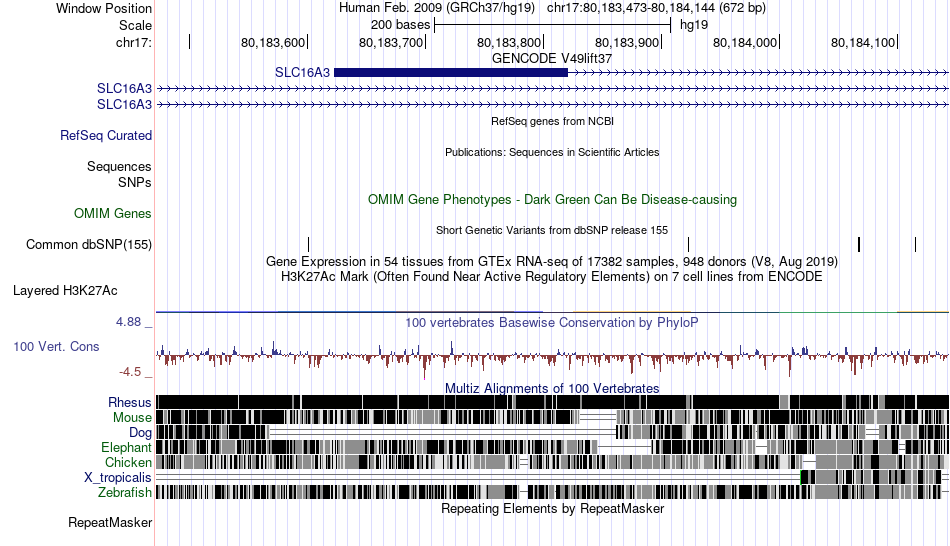The width and height of the screenshot is (950, 546).
Task: Select the Dog alignment row label
Action: (140, 432)
